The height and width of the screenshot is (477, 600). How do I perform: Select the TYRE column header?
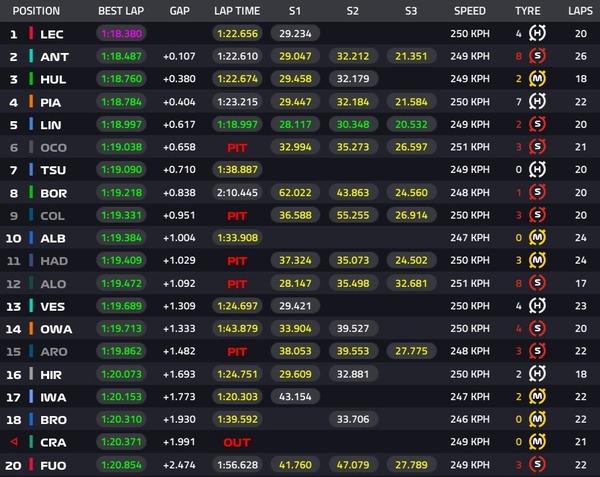[x=527, y=11]
